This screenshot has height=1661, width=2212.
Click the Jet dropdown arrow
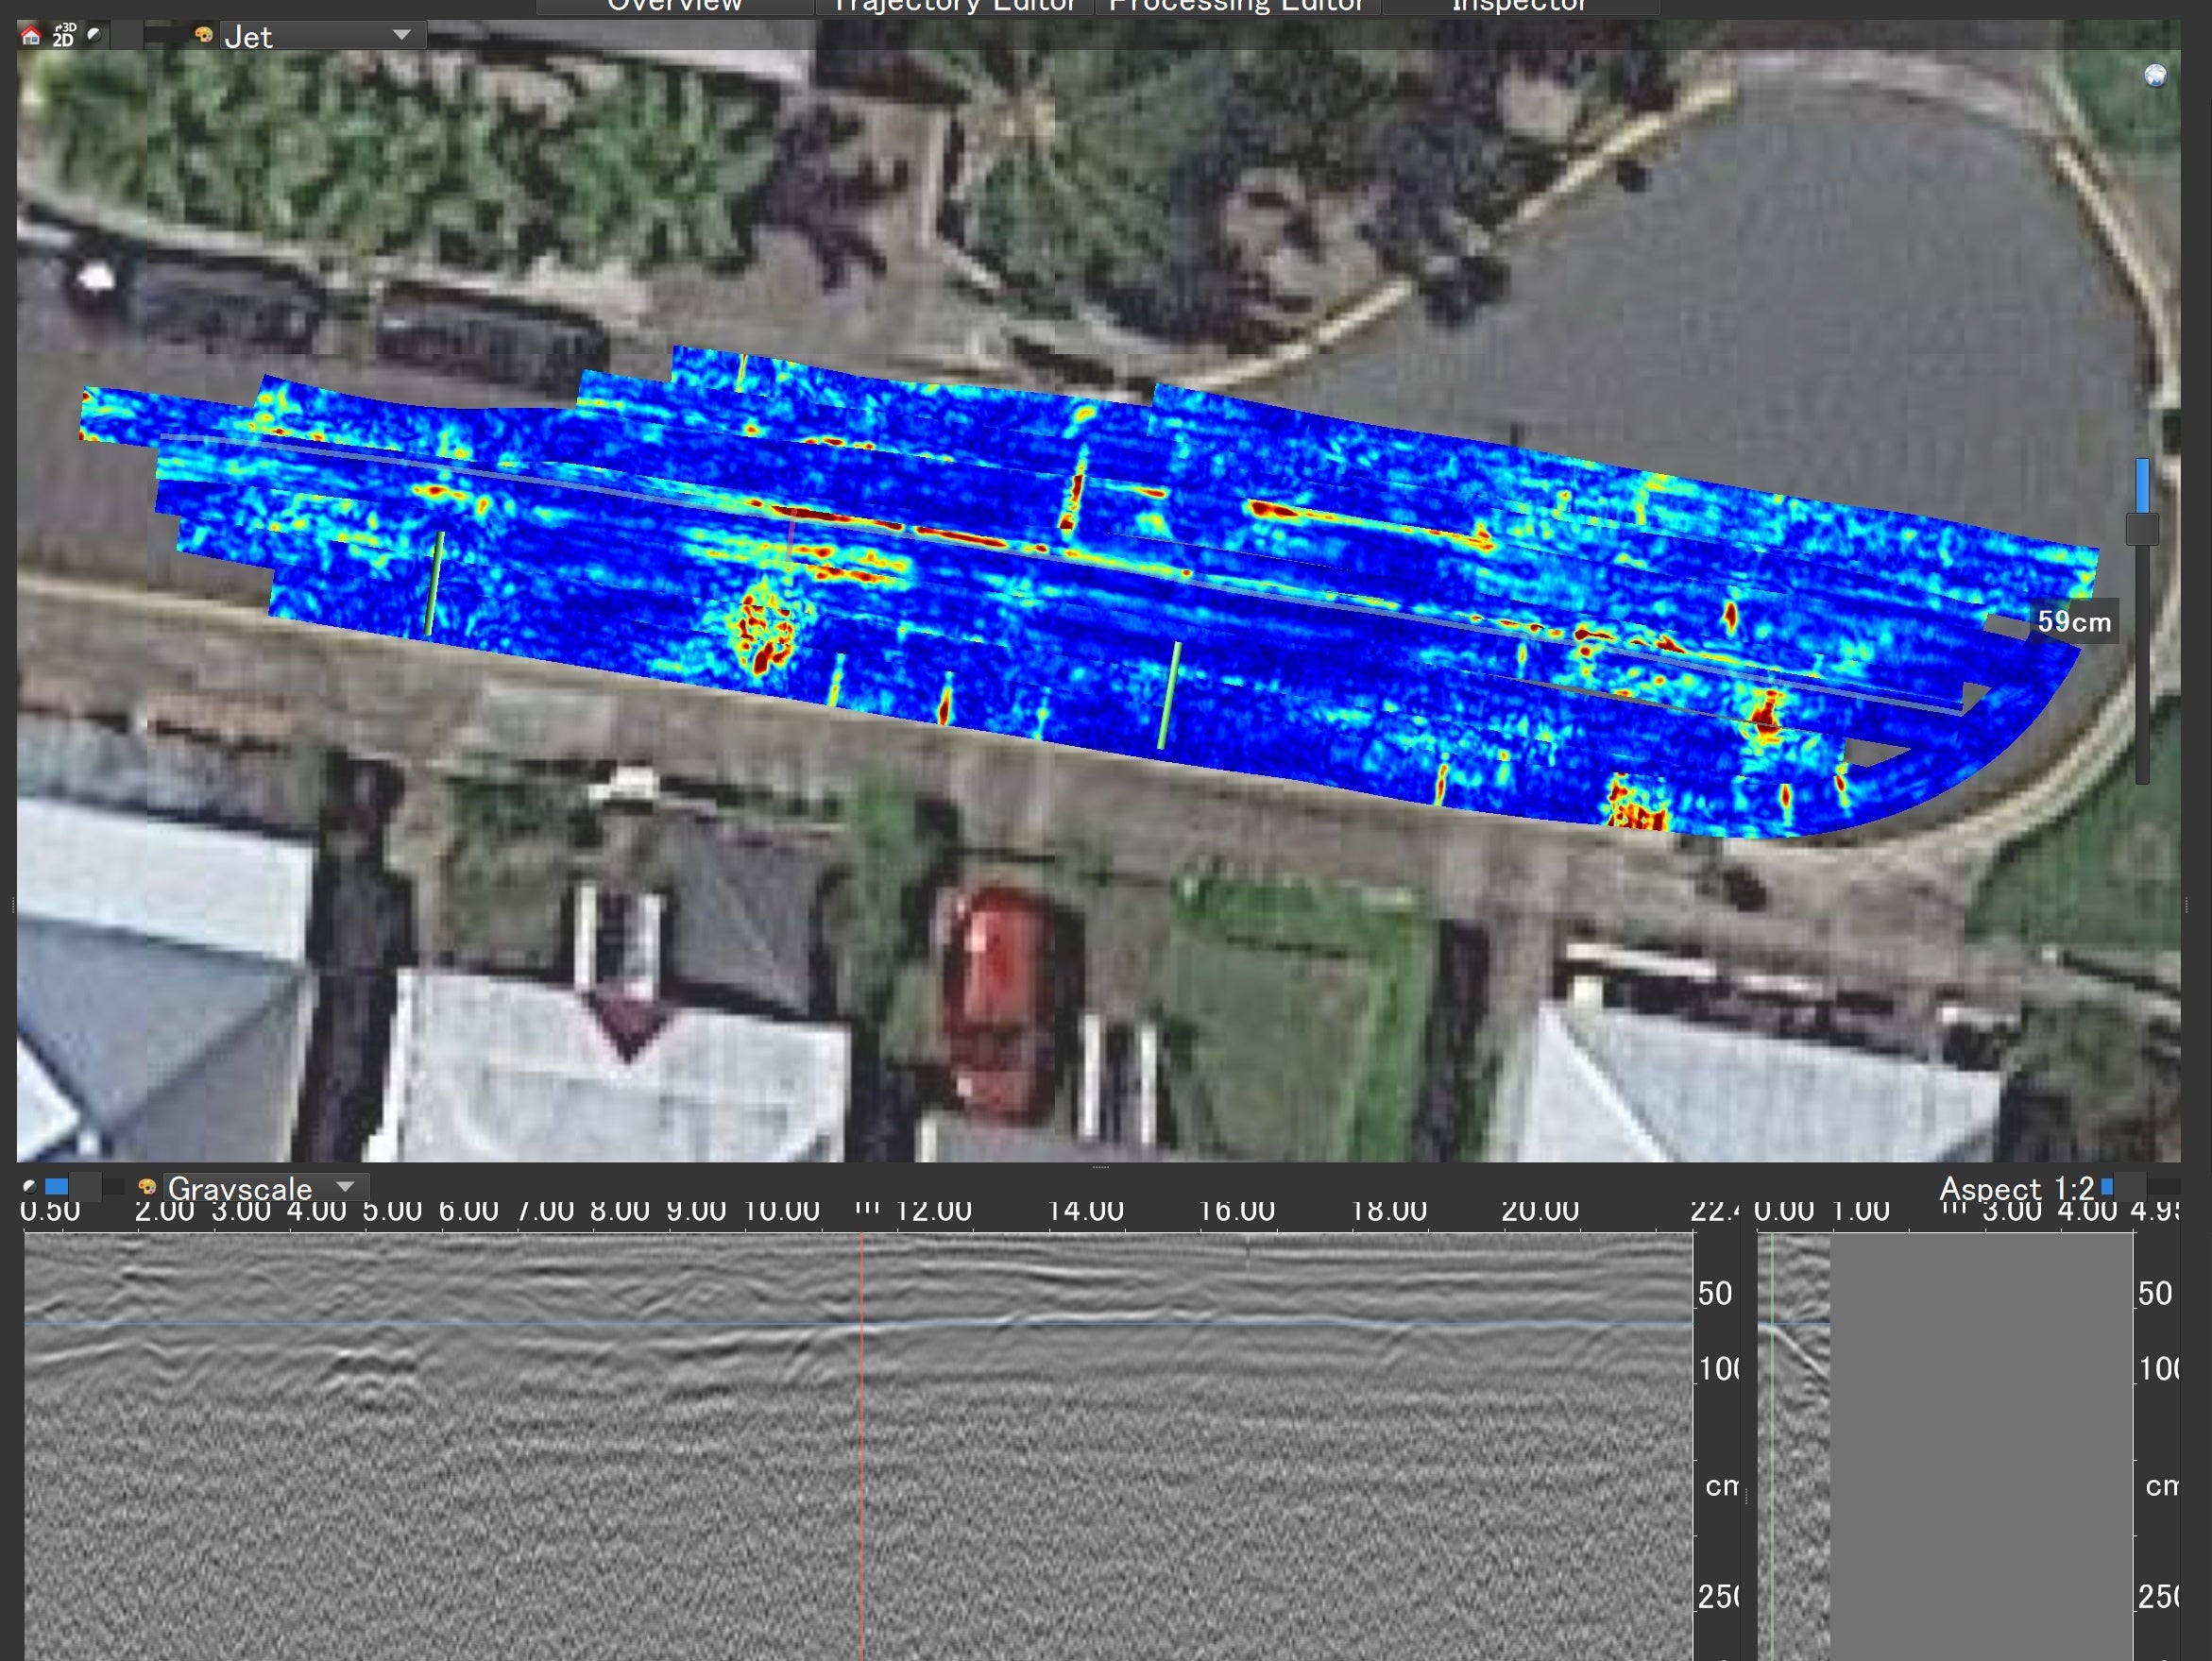[402, 36]
